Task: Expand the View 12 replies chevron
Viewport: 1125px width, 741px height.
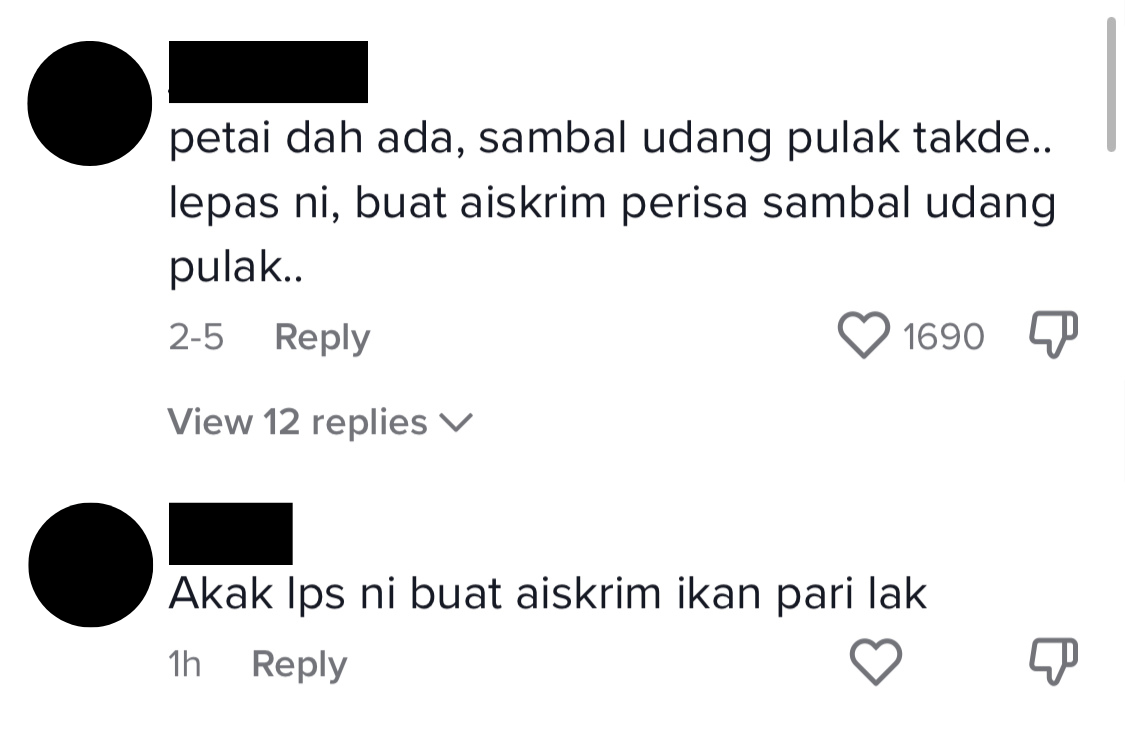Action: (456, 423)
